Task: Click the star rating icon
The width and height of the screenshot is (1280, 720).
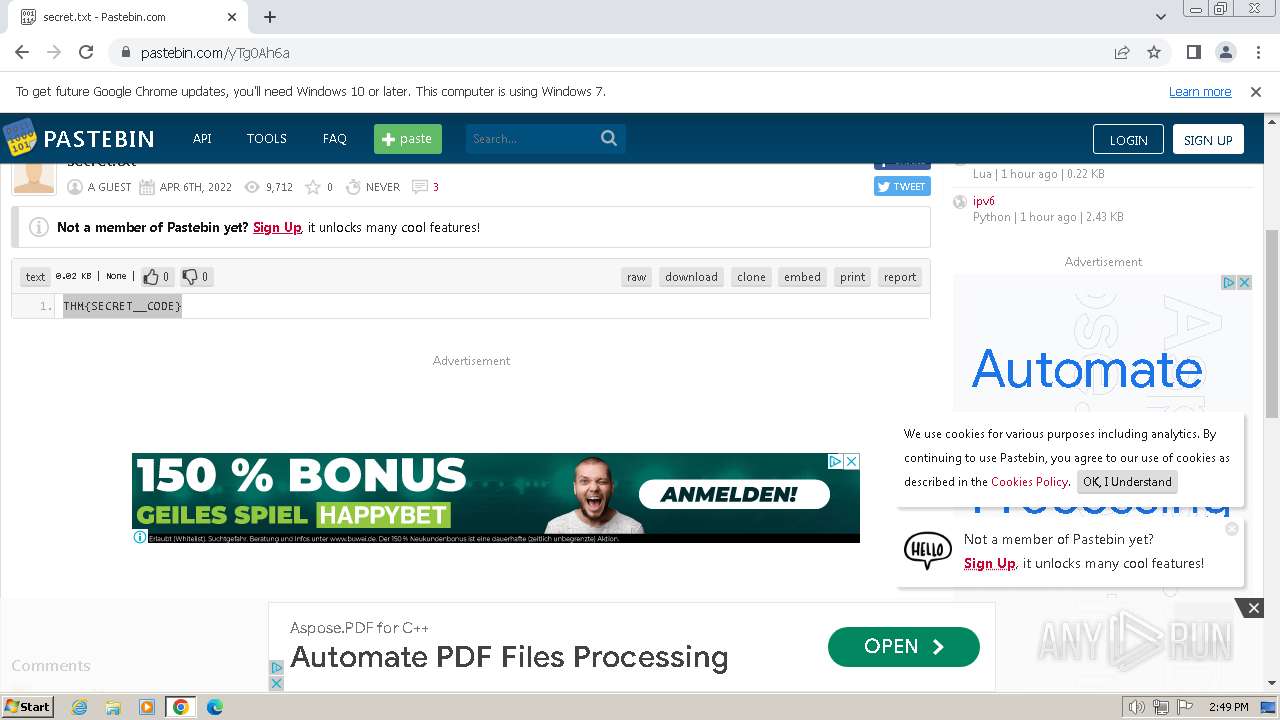Action: (313, 187)
